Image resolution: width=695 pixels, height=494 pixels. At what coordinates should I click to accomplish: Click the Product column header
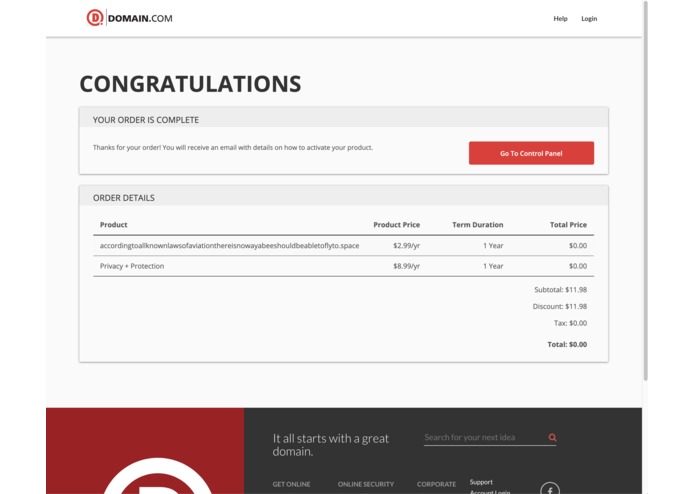click(113, 225)
